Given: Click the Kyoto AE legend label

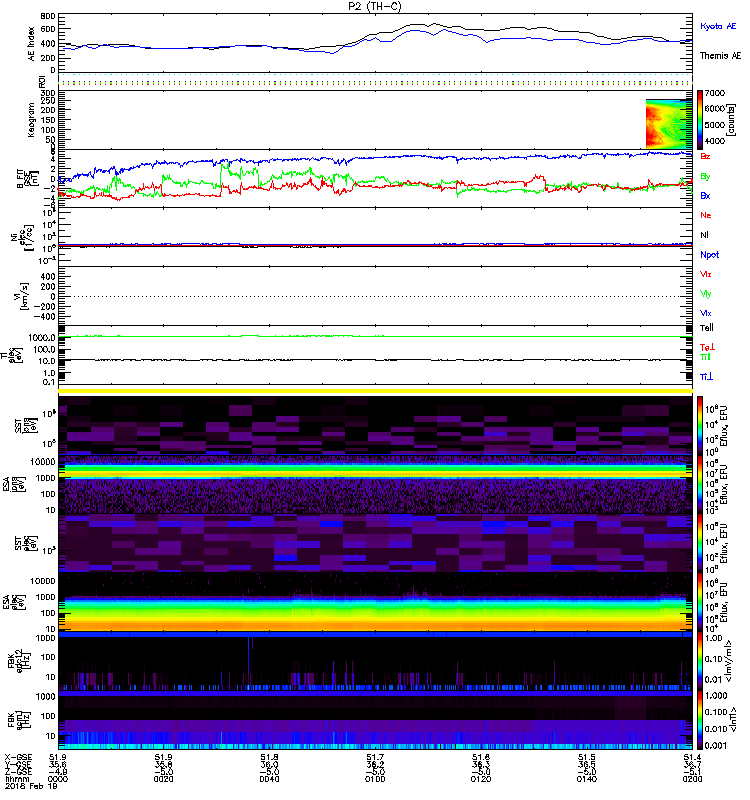Looking at the screenshot, I should [x=719, y=26].
